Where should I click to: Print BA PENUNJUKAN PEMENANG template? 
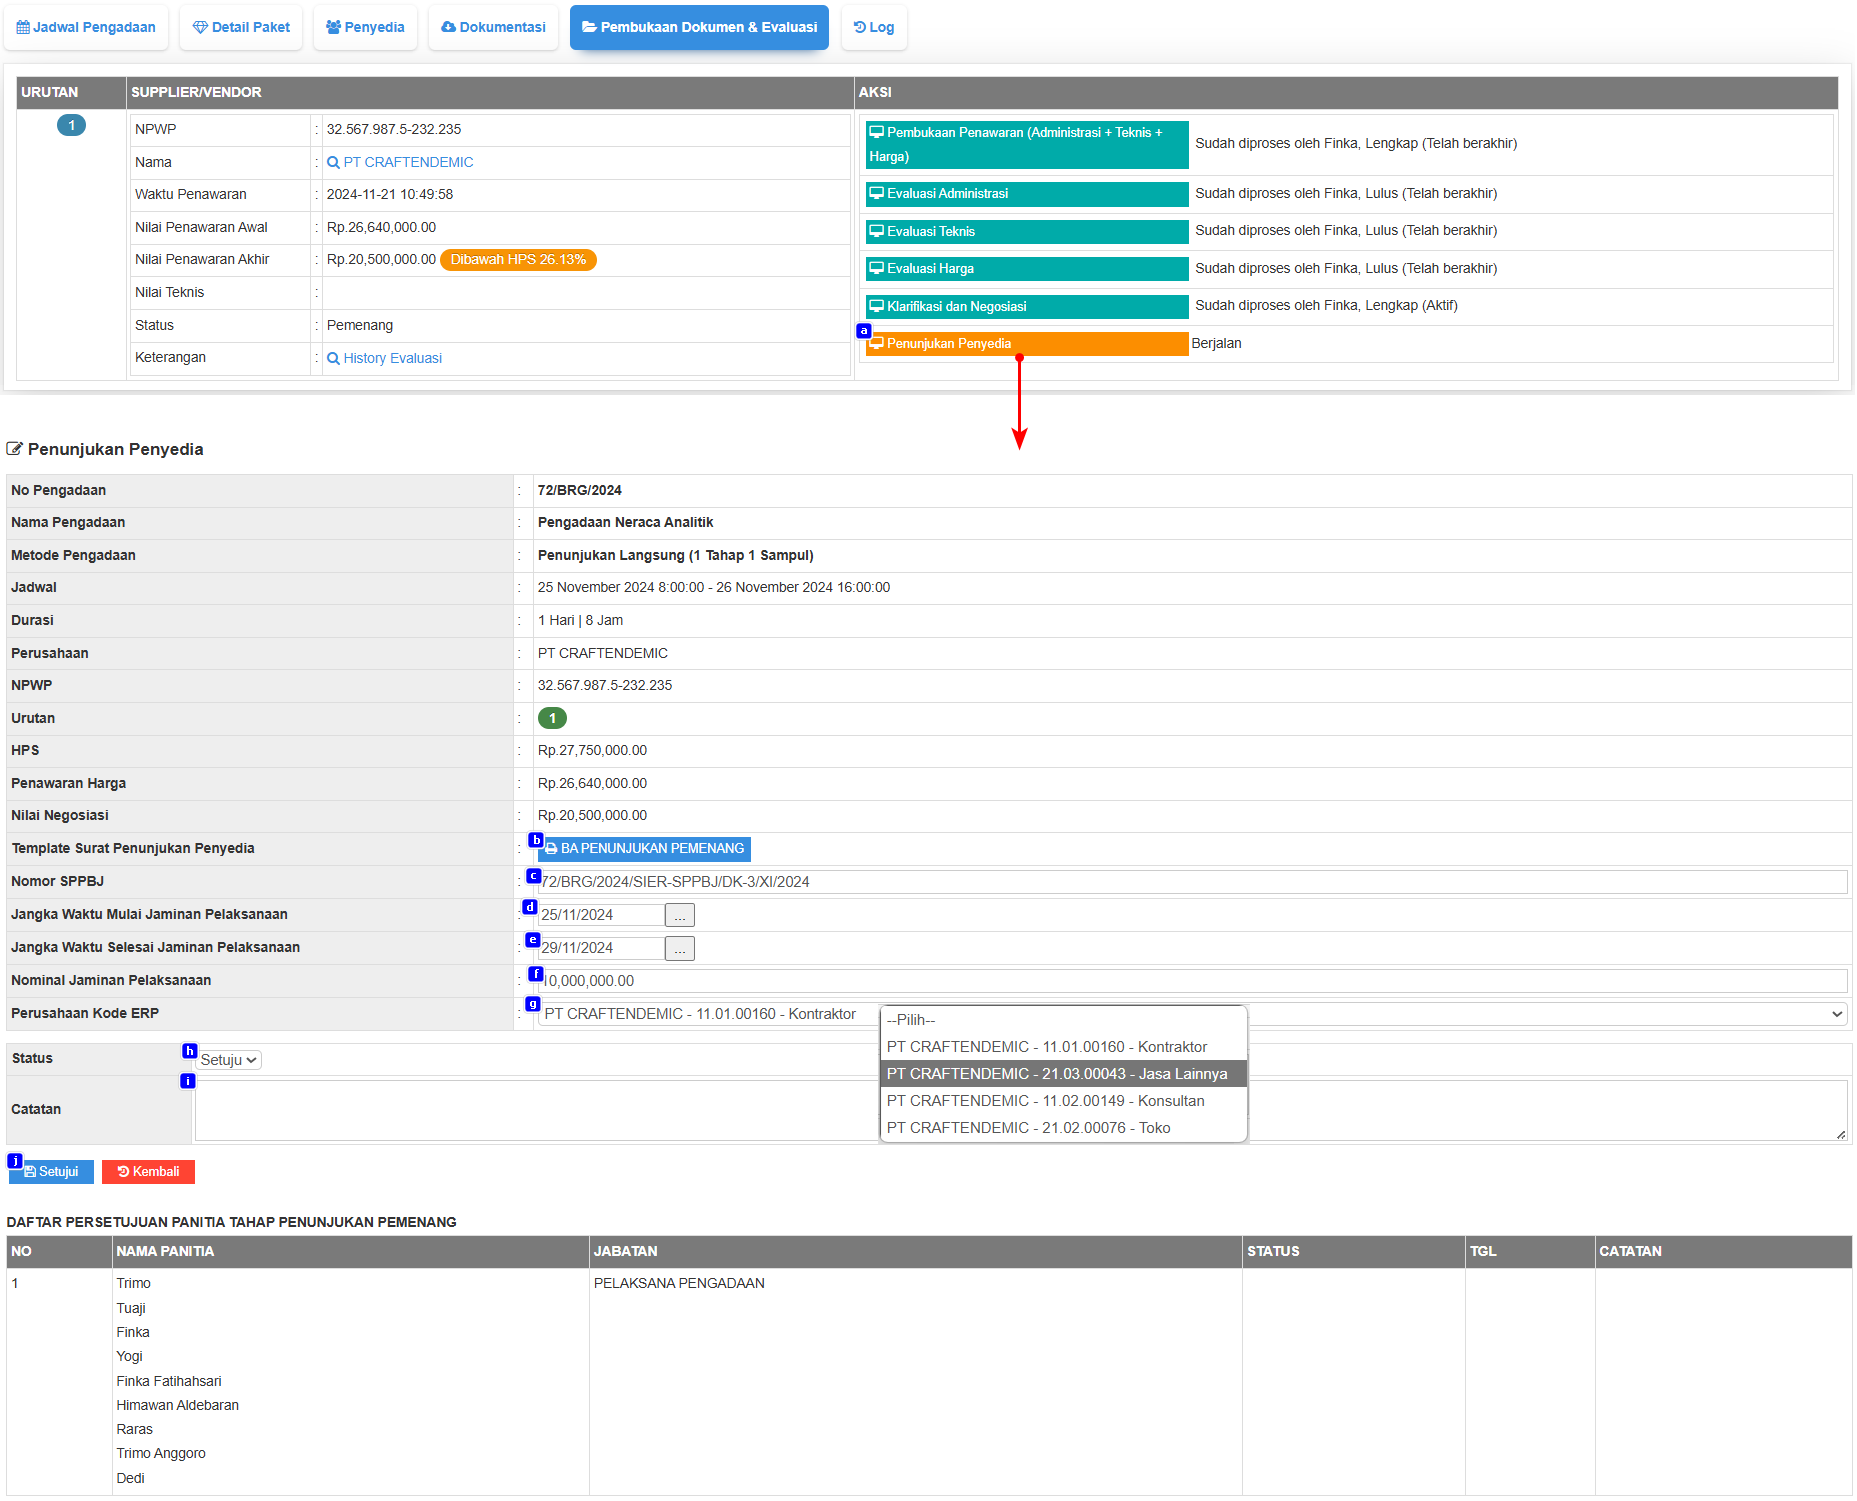point(645,849)
